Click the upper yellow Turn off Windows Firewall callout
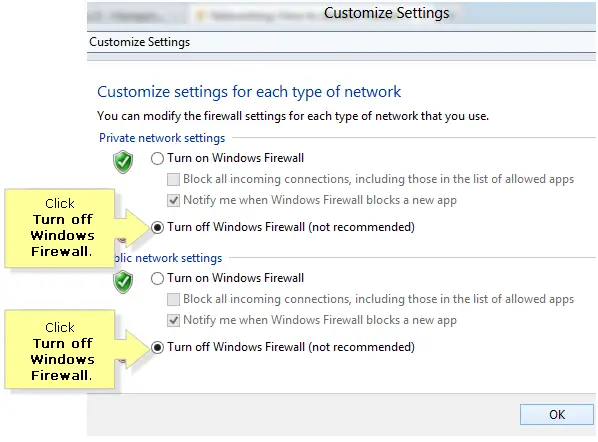 point(60,228)
